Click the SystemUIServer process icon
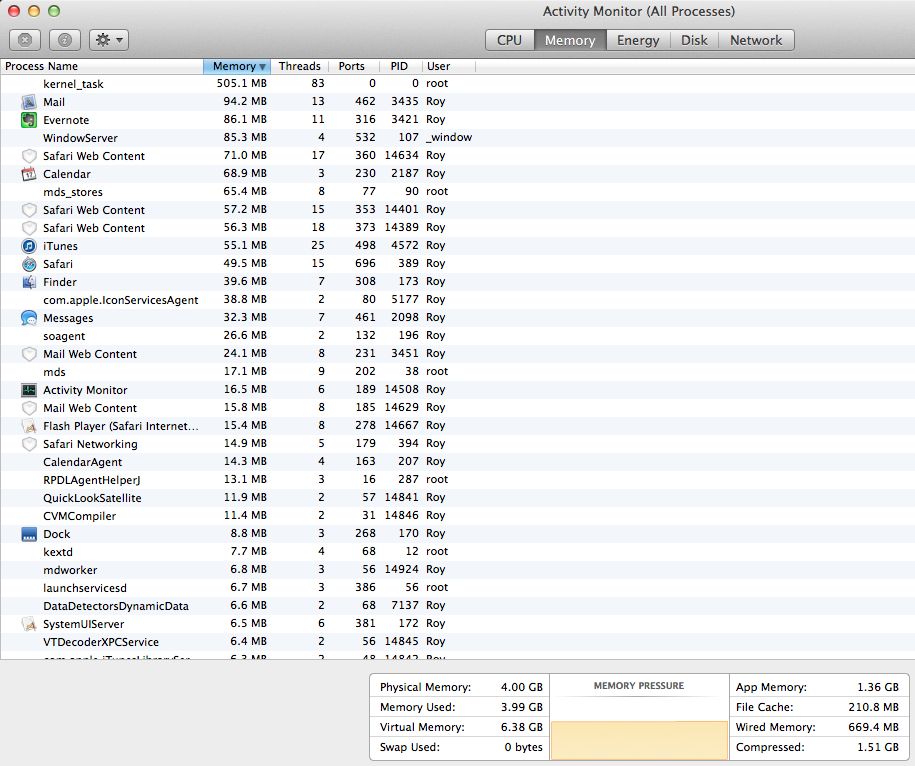 (29, 624)
